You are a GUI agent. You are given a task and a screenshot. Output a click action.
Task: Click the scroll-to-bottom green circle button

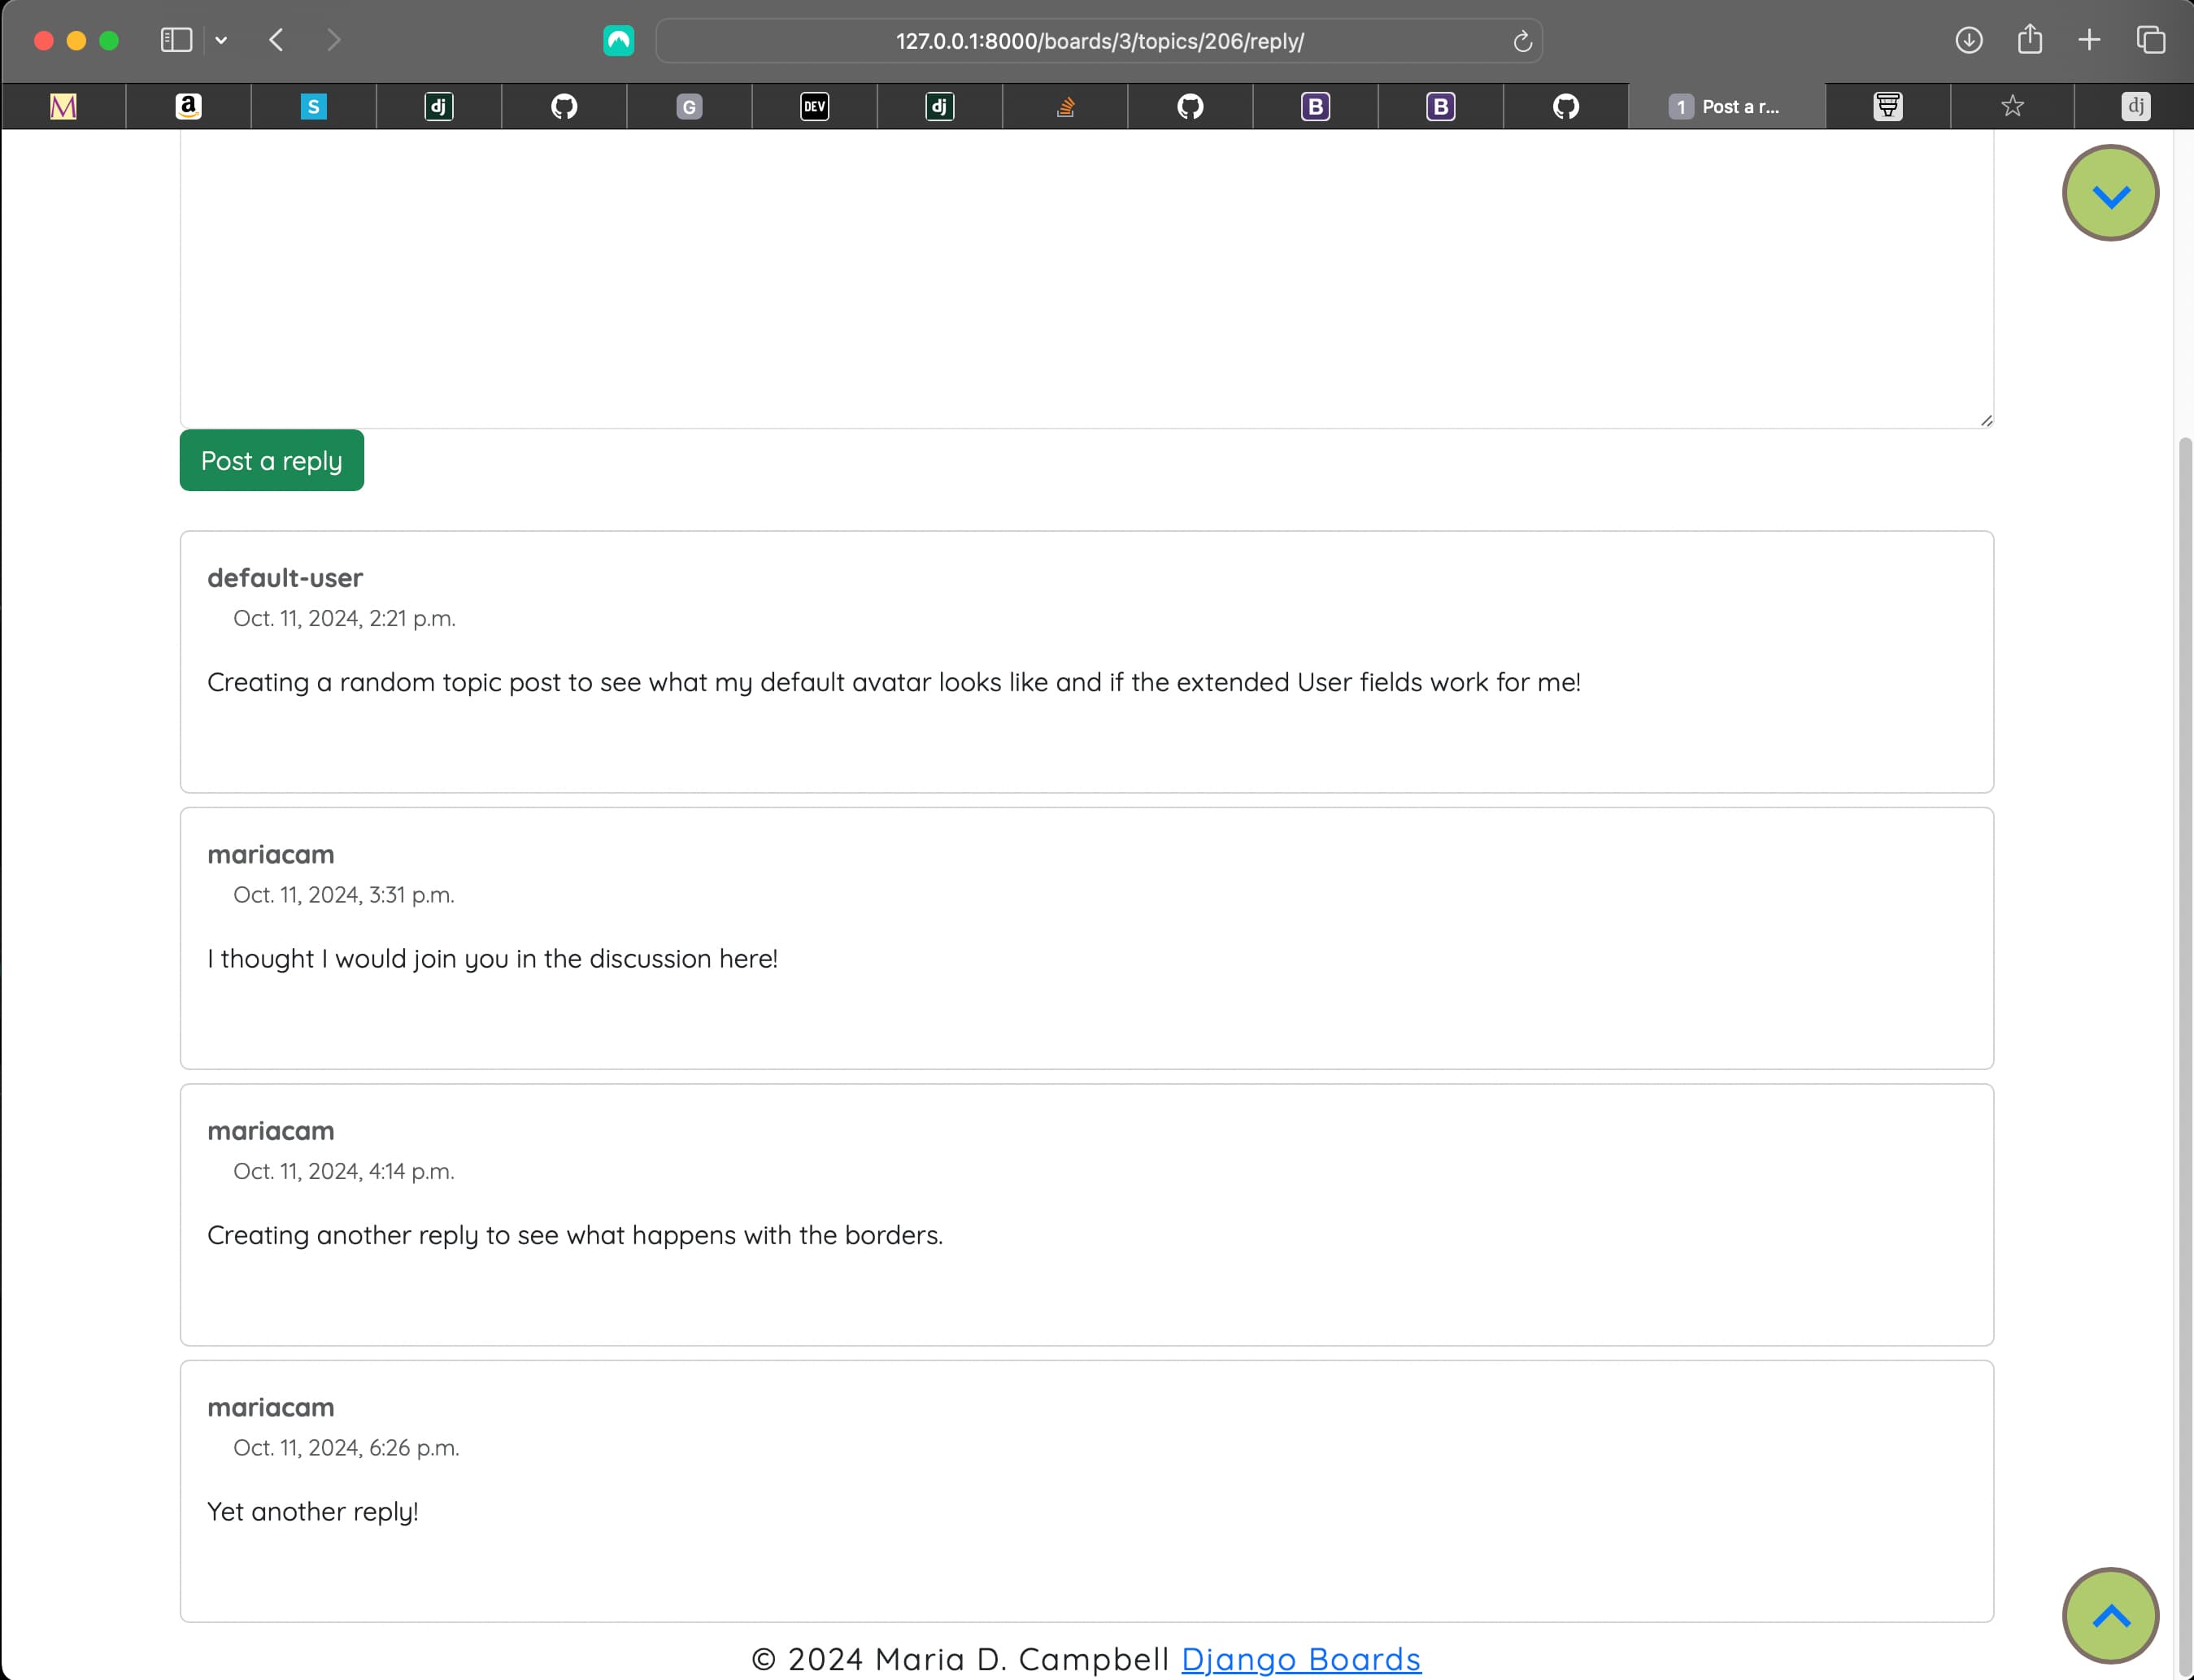tap(2110, 194)
